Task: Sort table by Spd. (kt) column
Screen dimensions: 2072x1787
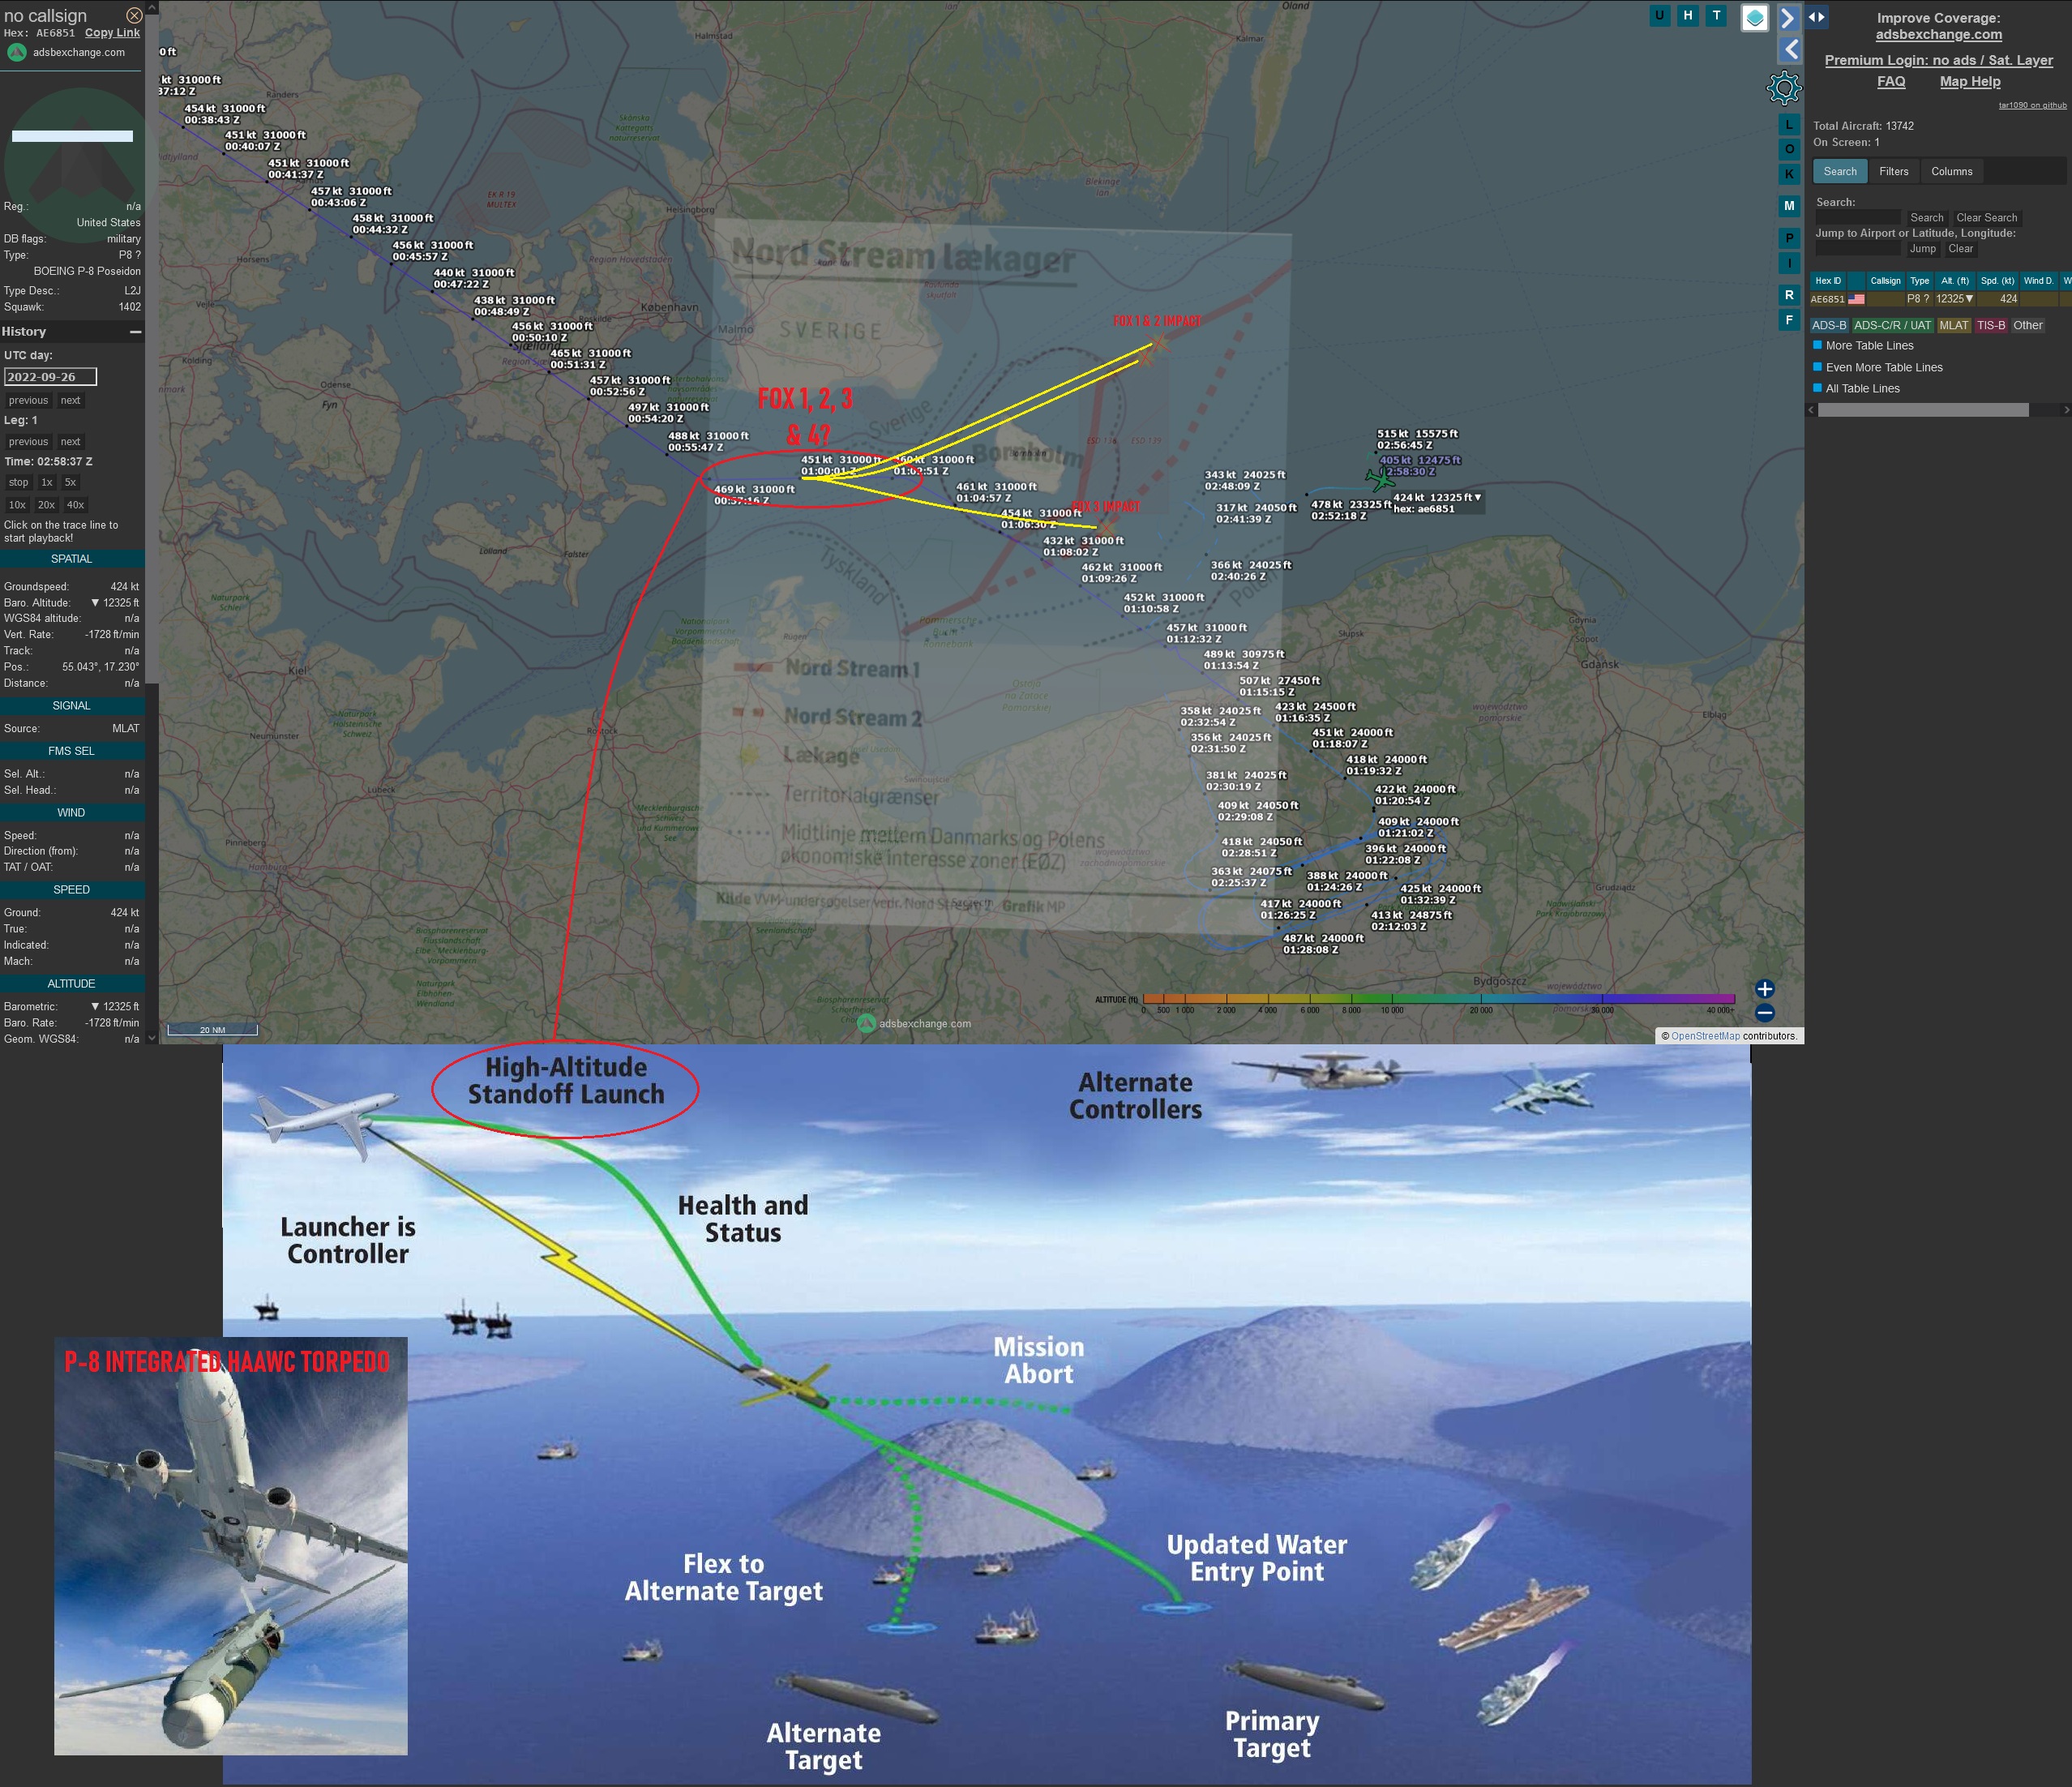Action: point(1997,281)
